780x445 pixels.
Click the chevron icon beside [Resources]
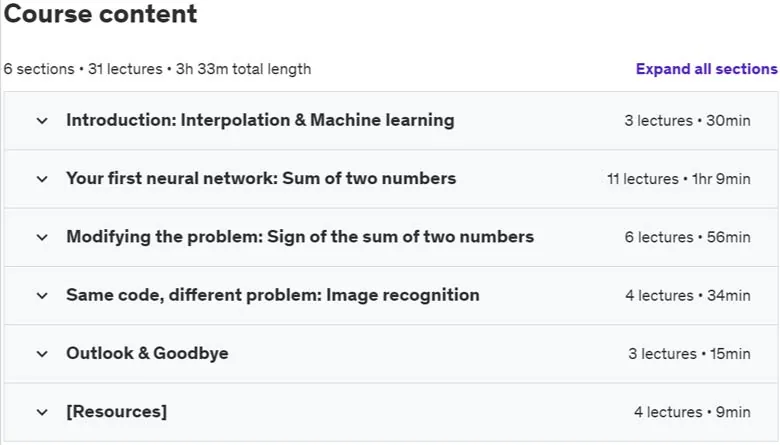[42, 412]
